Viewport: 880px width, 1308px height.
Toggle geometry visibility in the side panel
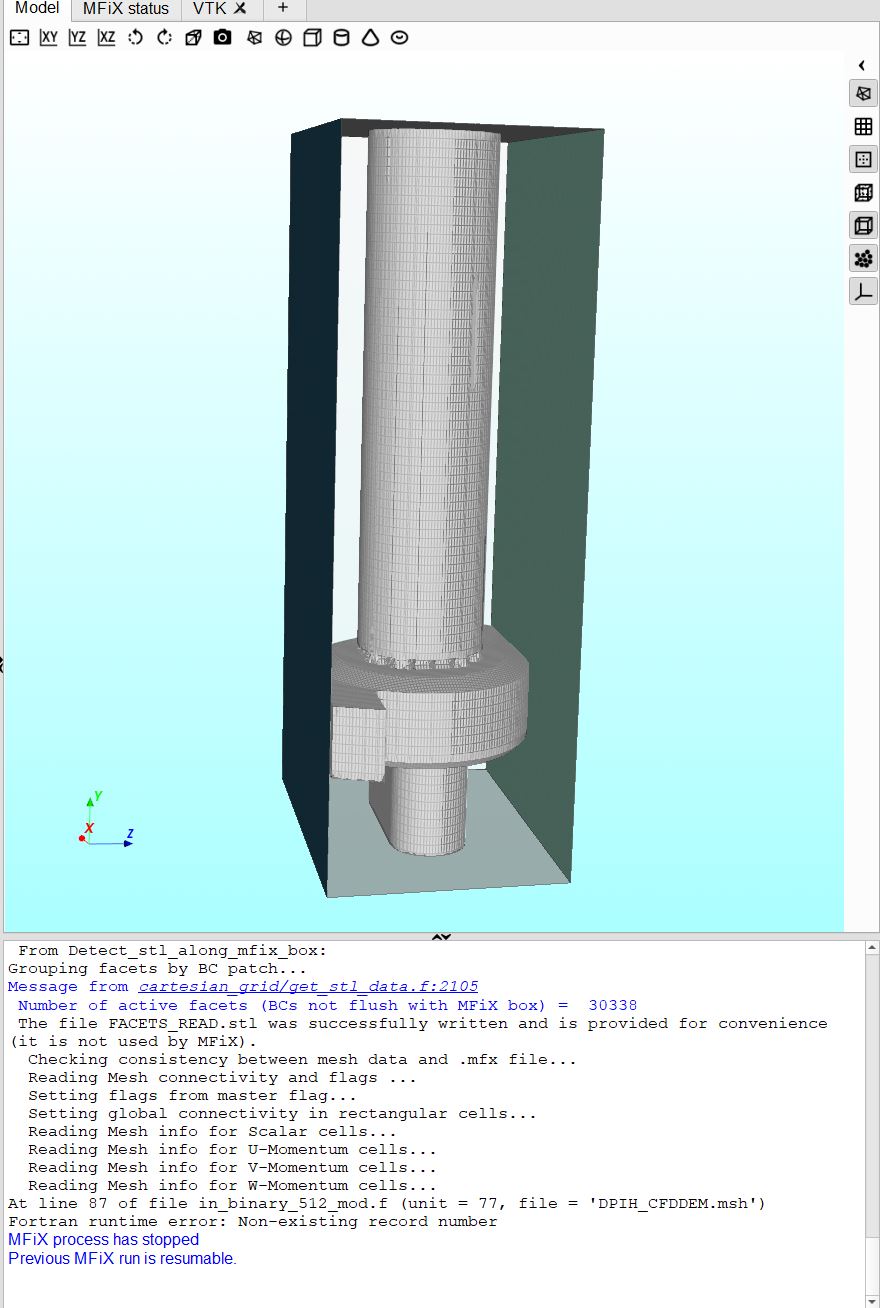[863, 93]
